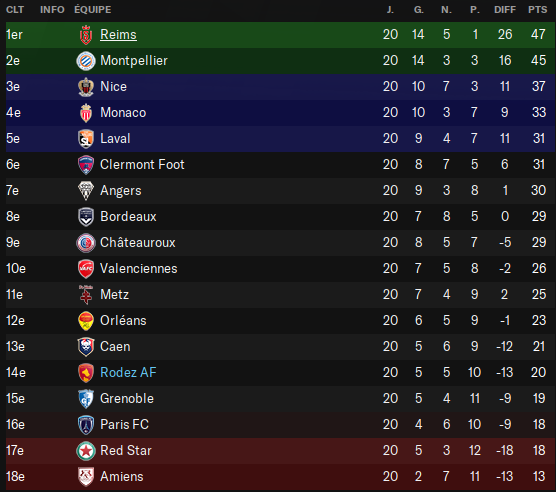Click the Châteauroux round badge
556x492 pixels.
click(86, 243)
